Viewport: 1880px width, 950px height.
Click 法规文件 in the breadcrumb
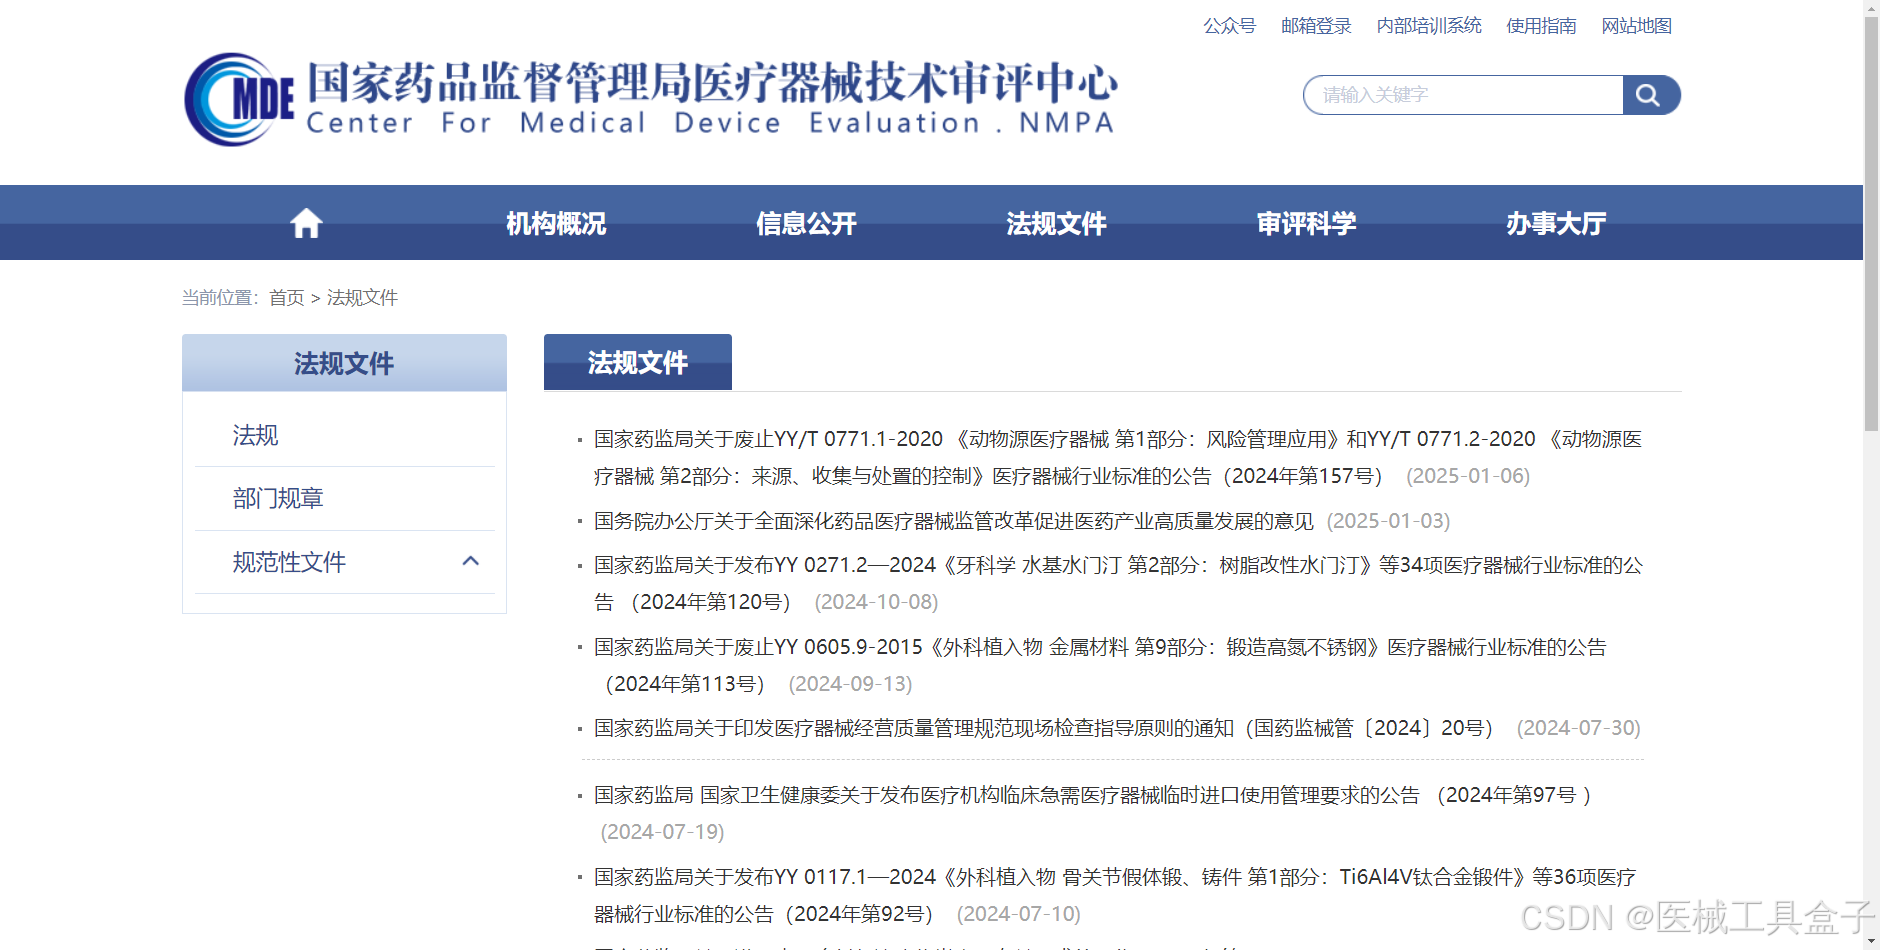[x=362, y=298]
